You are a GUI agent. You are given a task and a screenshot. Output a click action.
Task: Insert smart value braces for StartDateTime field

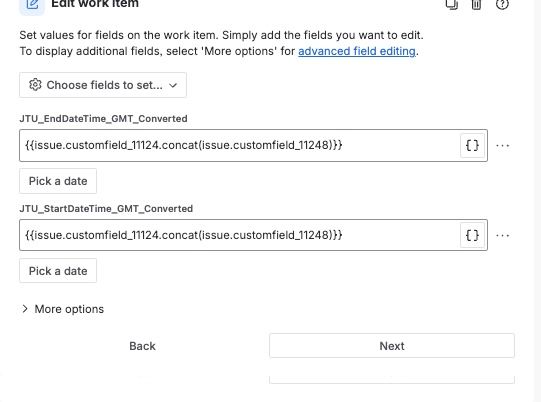tap(472, 235)
